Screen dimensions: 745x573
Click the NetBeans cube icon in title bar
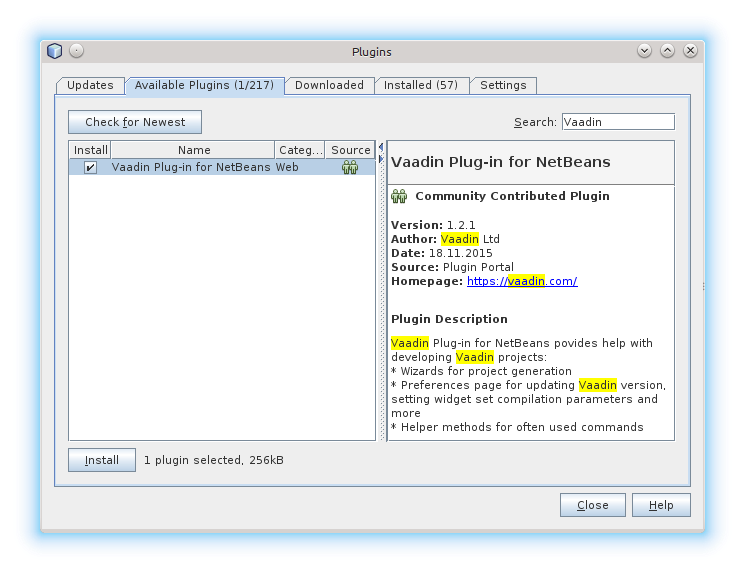(x=55, y=51)
